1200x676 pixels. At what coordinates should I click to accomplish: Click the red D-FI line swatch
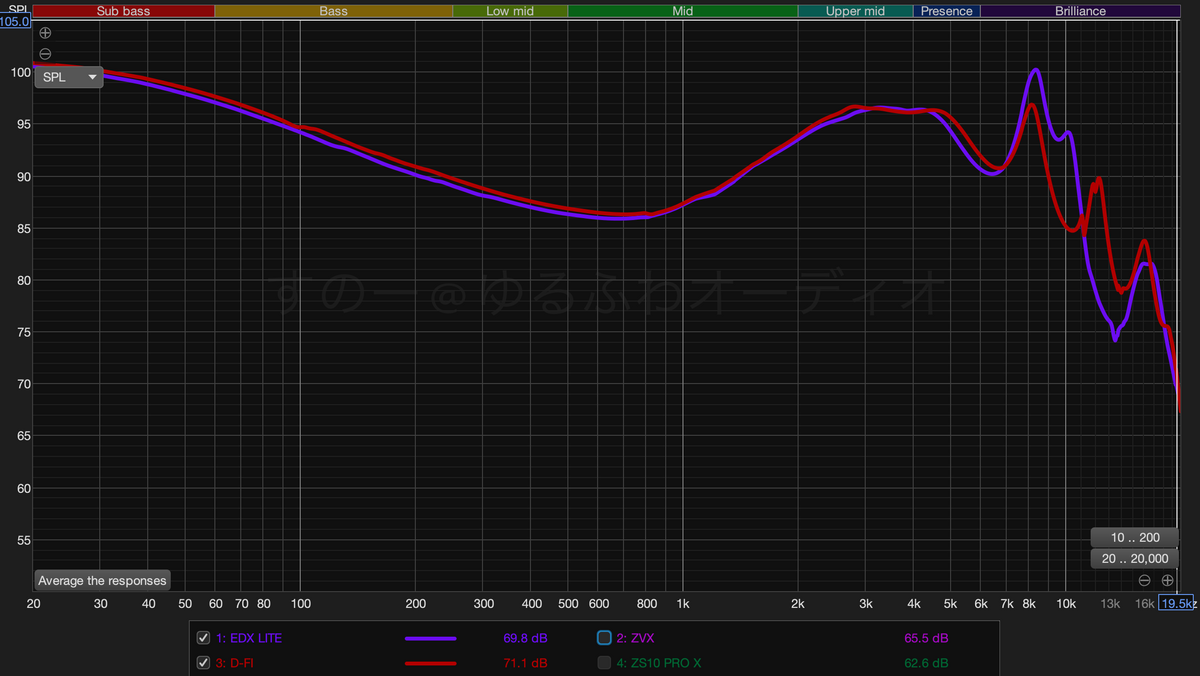tap(430, 663)
